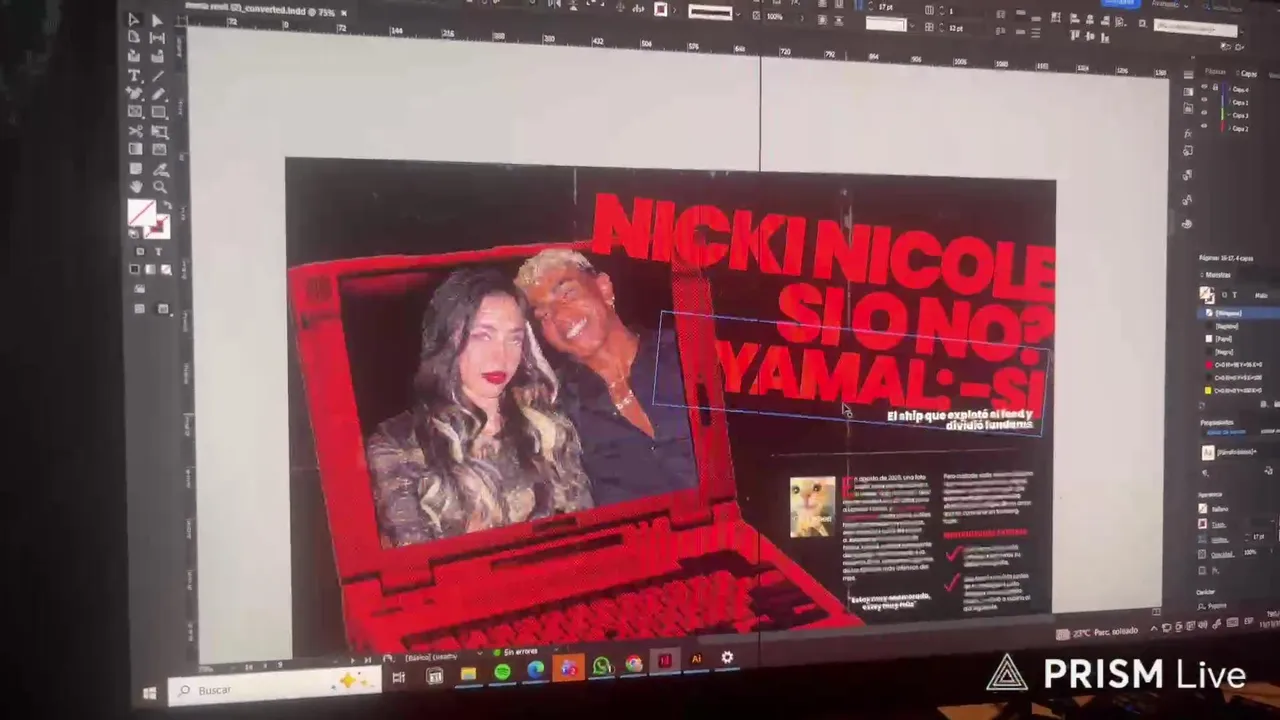Select the Hand tool
The image size is (1280, 720).
(x=135, y=186)
